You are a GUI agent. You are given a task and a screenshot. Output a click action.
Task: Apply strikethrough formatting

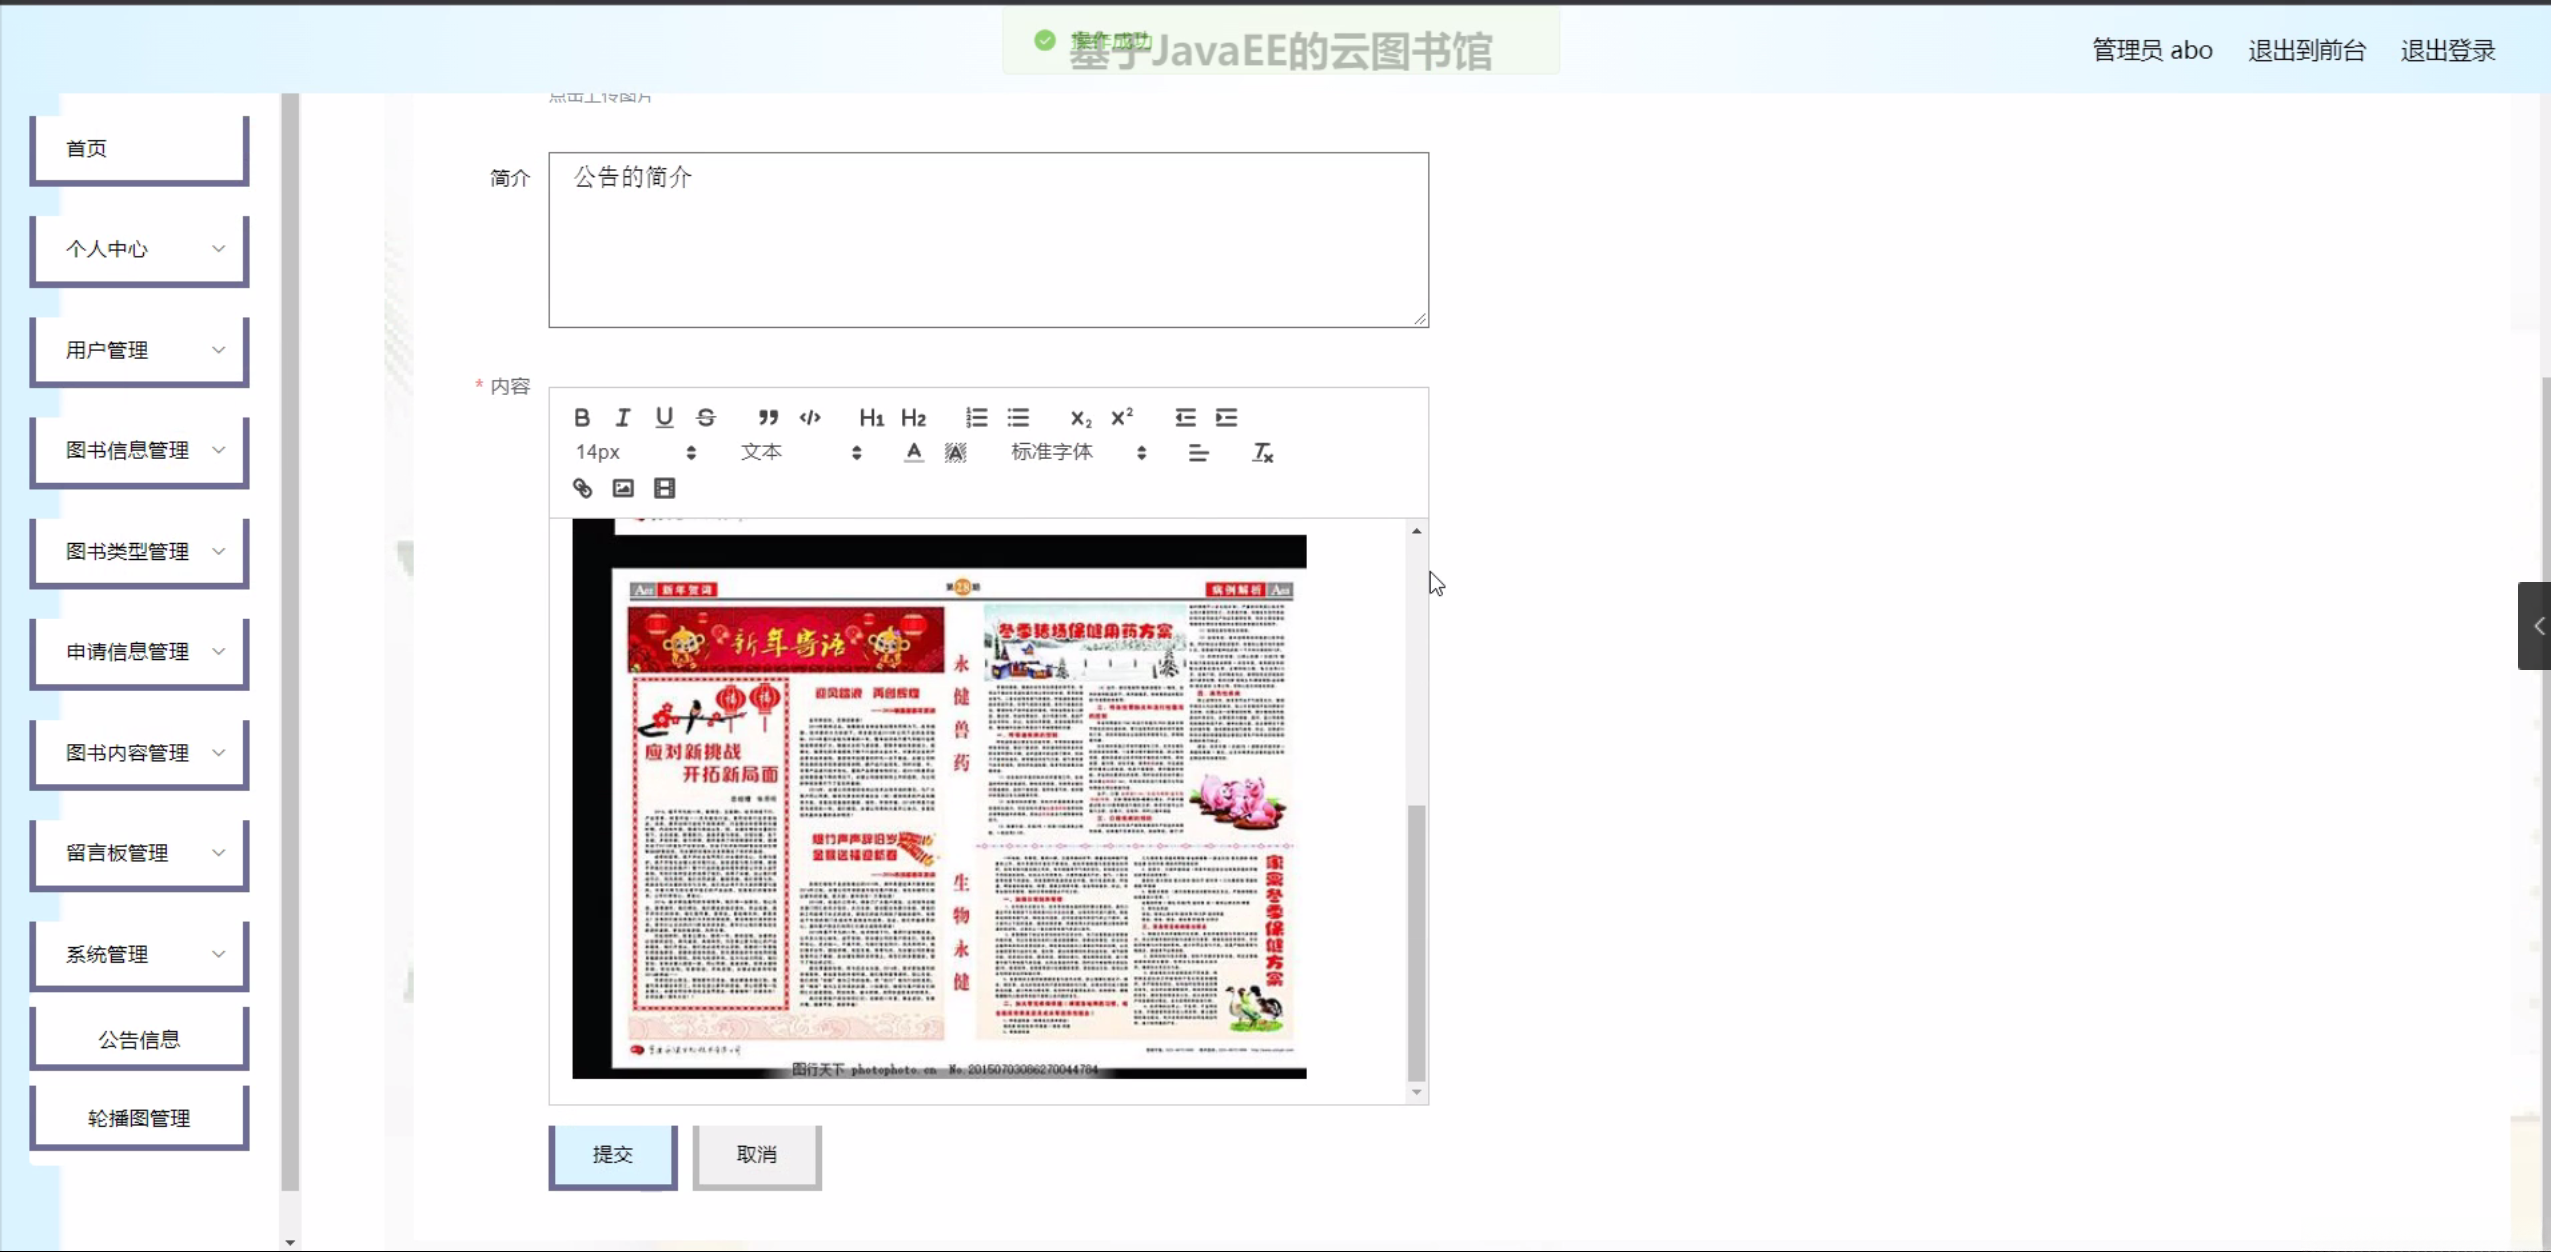707,417
